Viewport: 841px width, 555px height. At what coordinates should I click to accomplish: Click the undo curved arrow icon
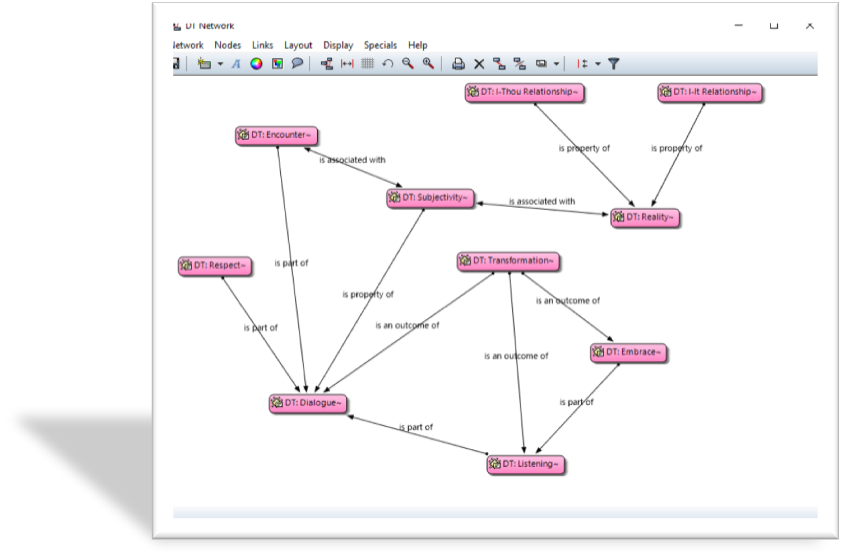tap(387, 64)
